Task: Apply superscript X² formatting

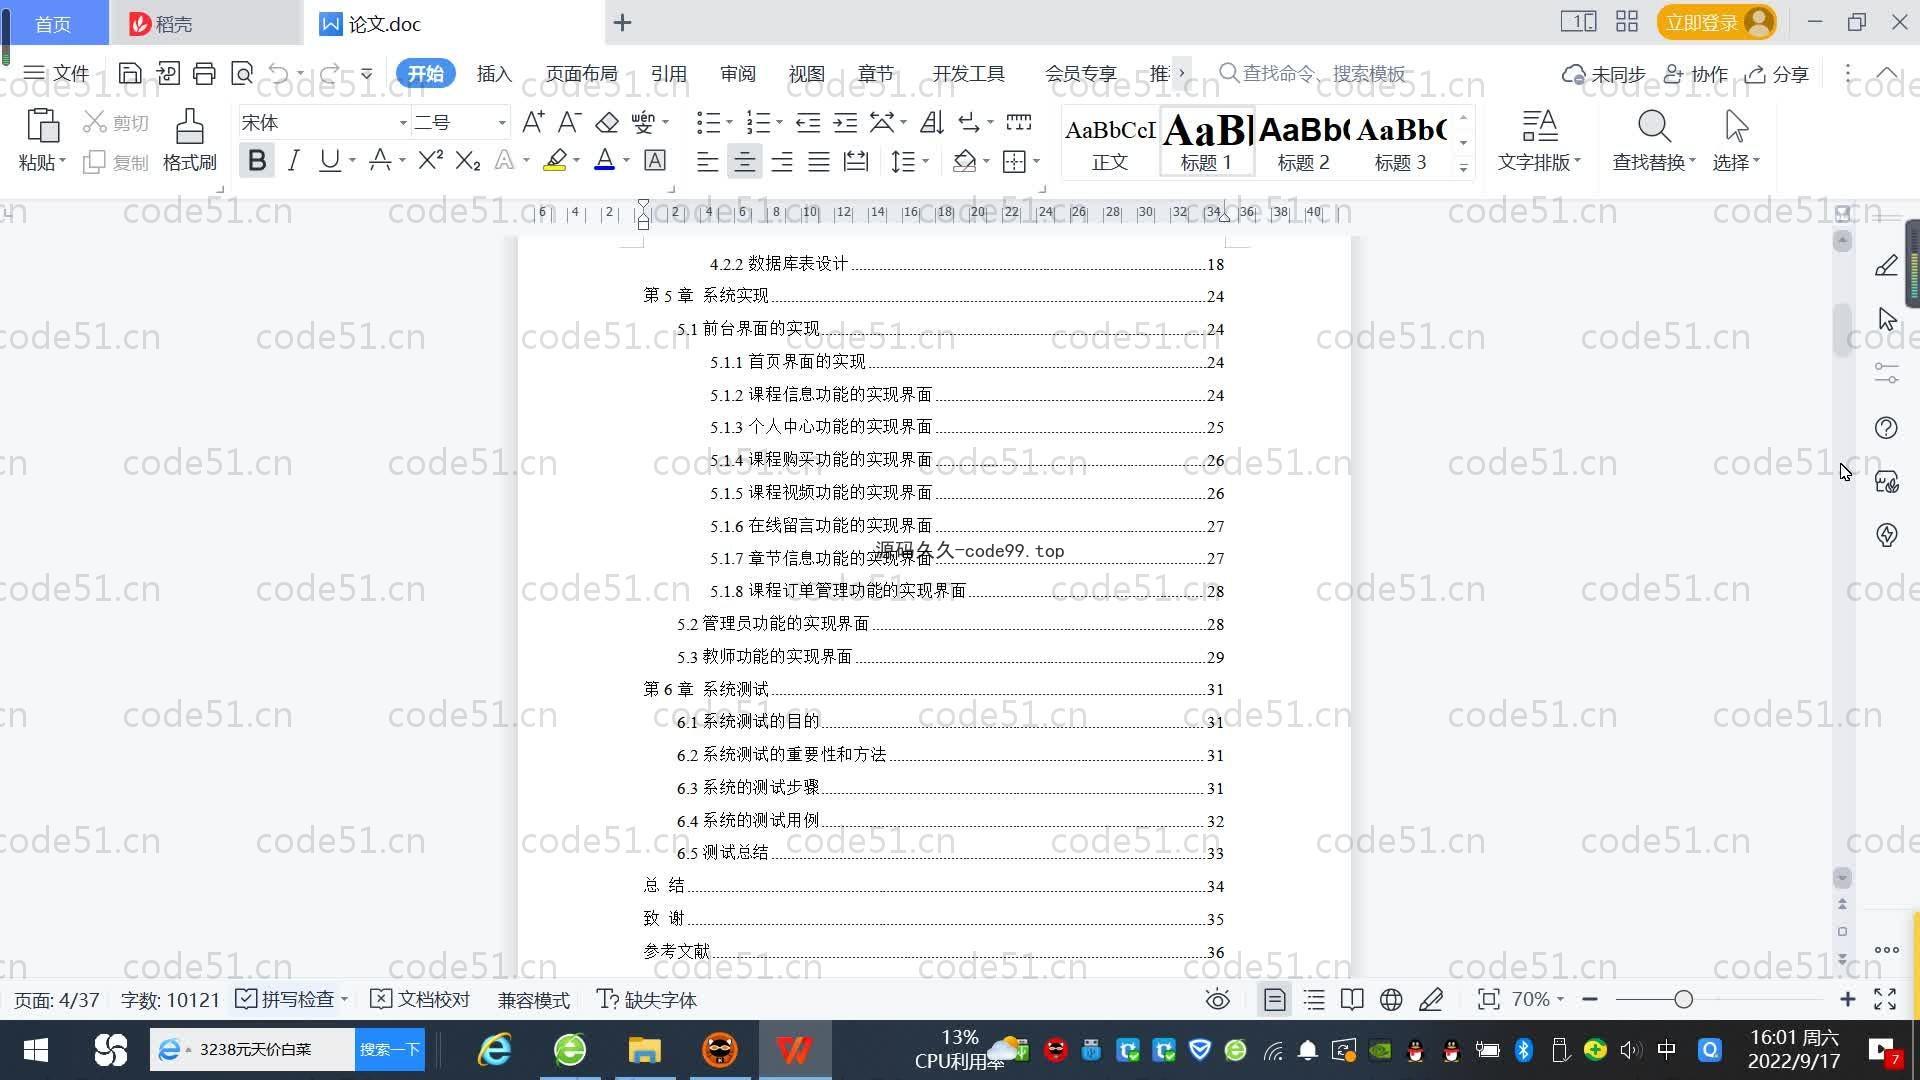Action: 430,160
